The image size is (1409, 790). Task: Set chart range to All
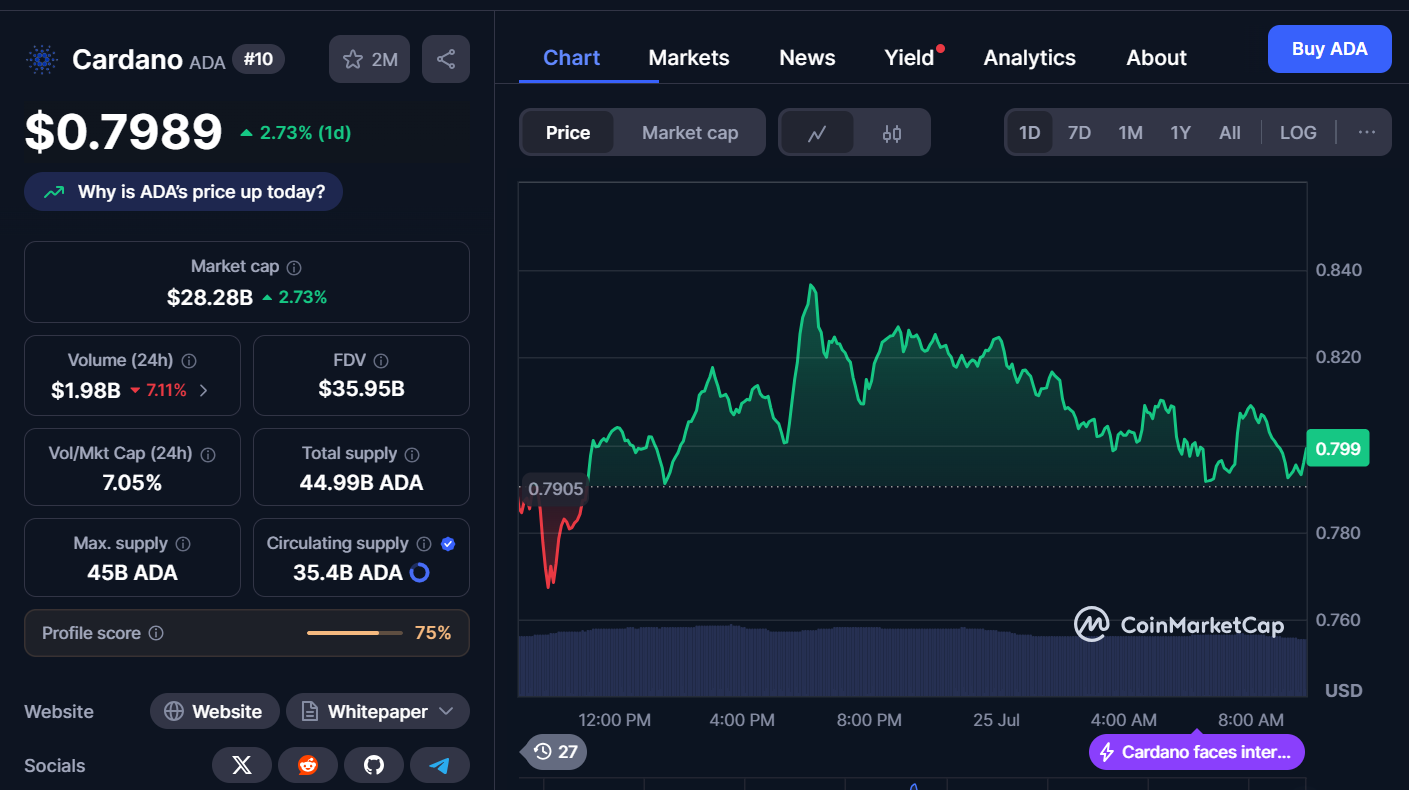pyautogui.click(x=1230, y=132)
